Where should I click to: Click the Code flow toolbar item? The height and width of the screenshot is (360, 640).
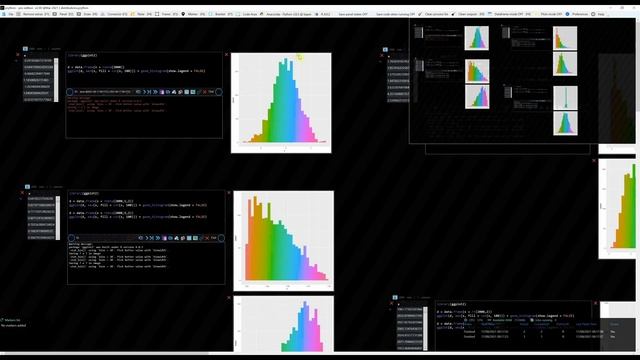[247, 14]
